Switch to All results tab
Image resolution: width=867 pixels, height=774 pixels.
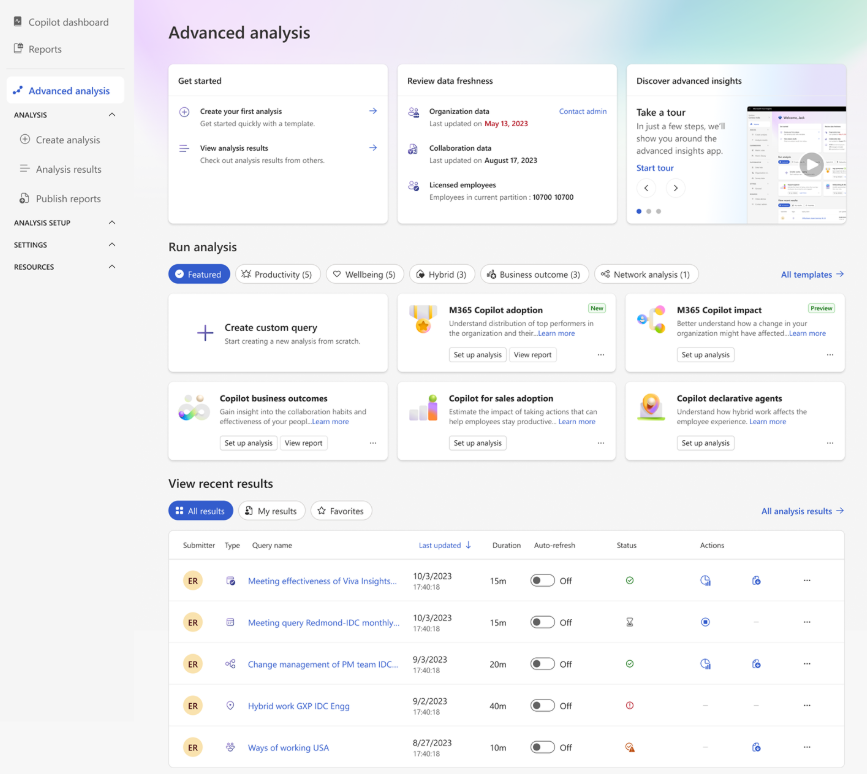(x=201, y=511)
